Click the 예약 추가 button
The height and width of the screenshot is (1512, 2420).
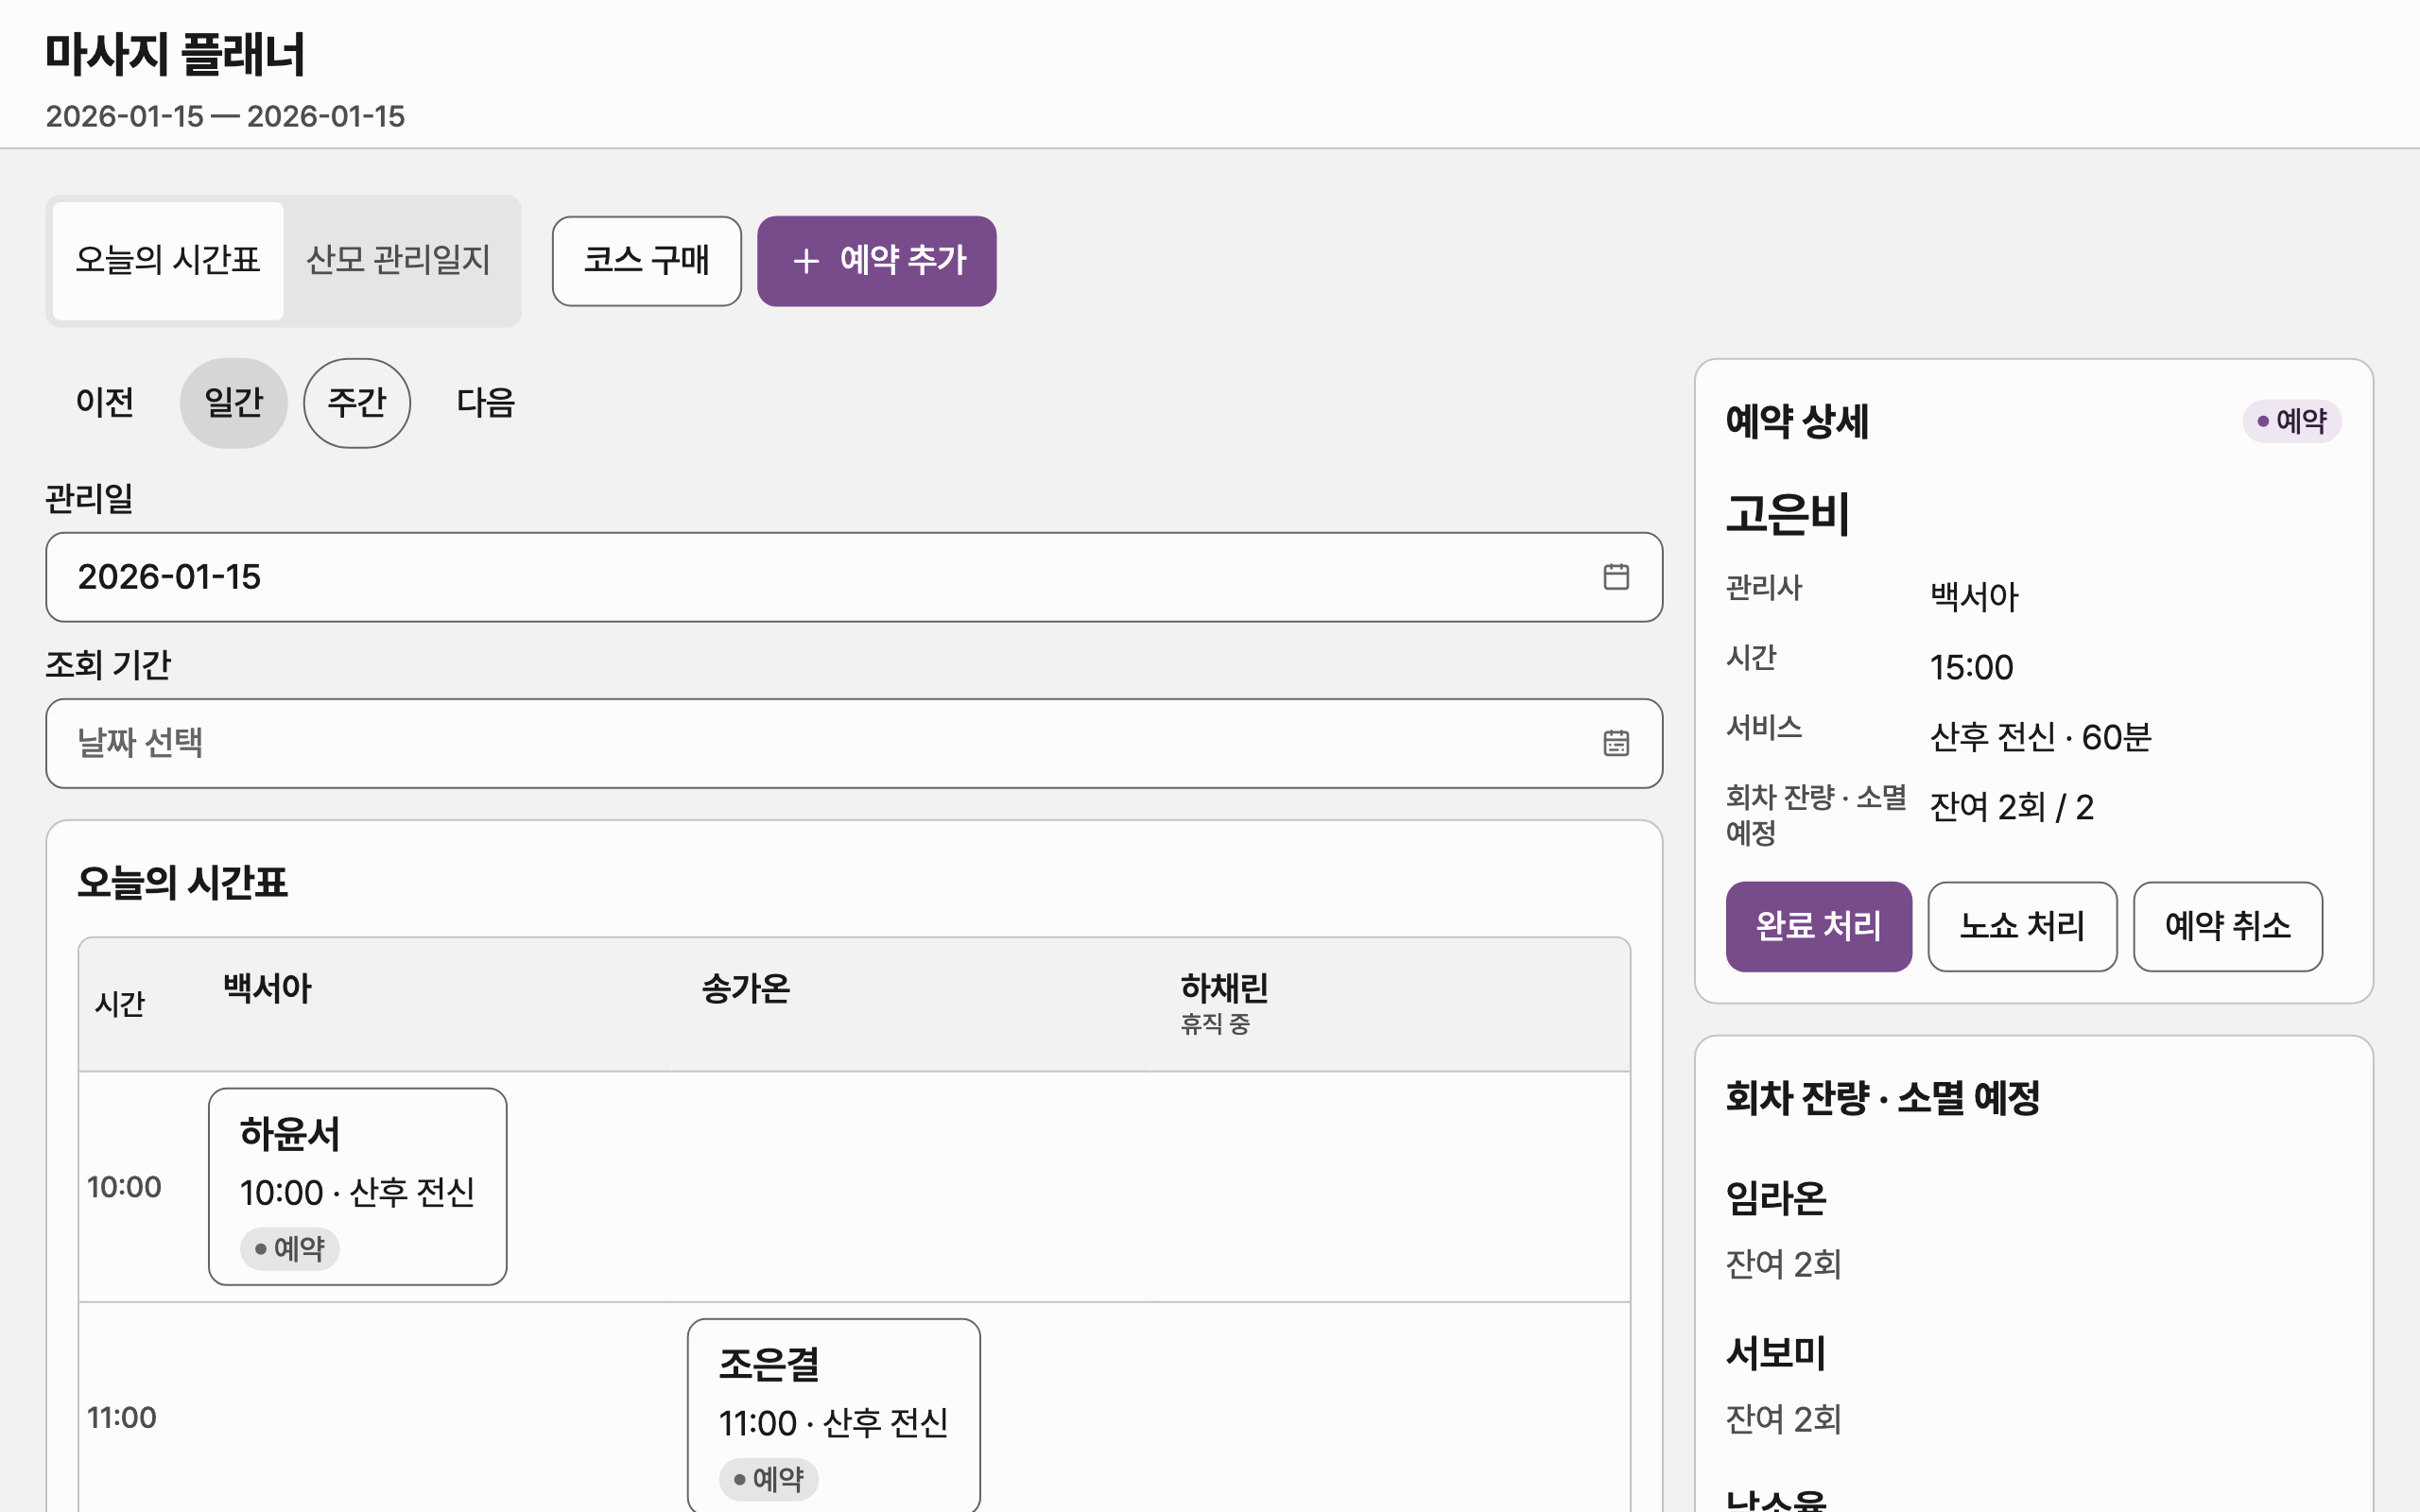[x=877, y=261]
